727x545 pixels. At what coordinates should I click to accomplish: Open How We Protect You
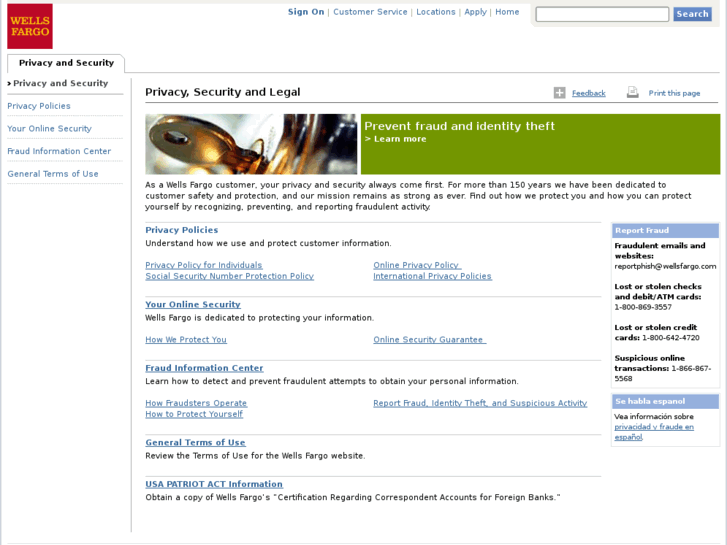(186, 340)
